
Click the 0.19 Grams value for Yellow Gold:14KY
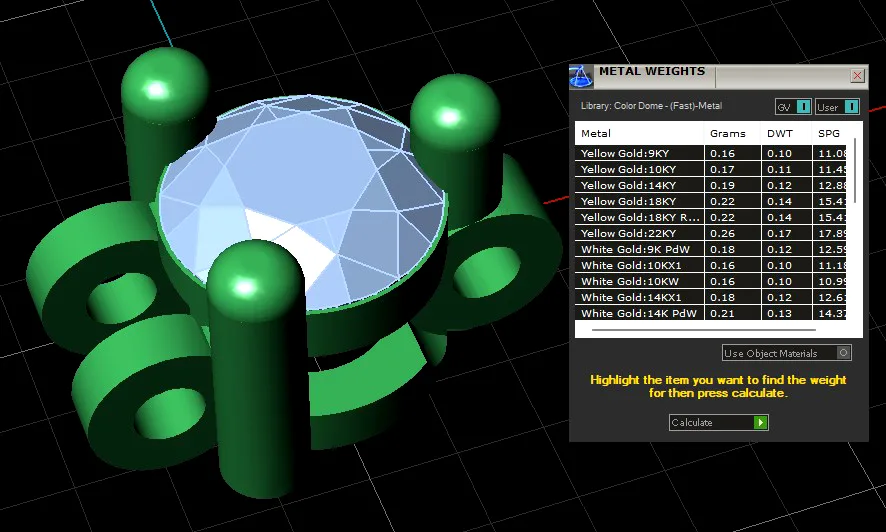coord(722,185)
